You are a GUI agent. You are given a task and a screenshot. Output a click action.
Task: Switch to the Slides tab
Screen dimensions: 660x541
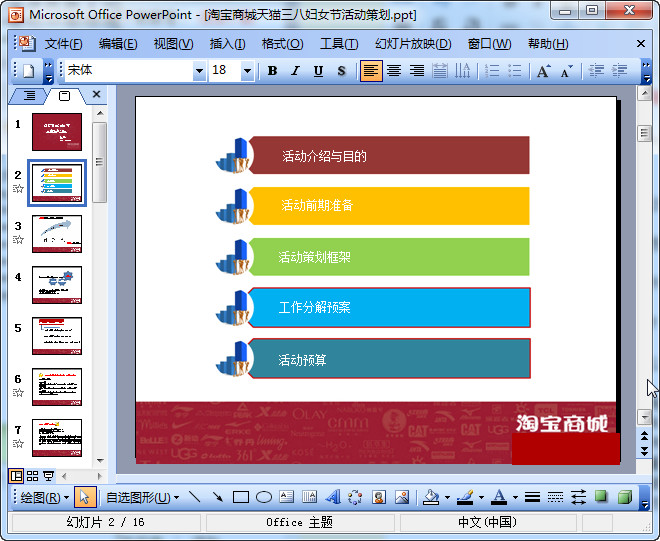(x=64, y=96)
